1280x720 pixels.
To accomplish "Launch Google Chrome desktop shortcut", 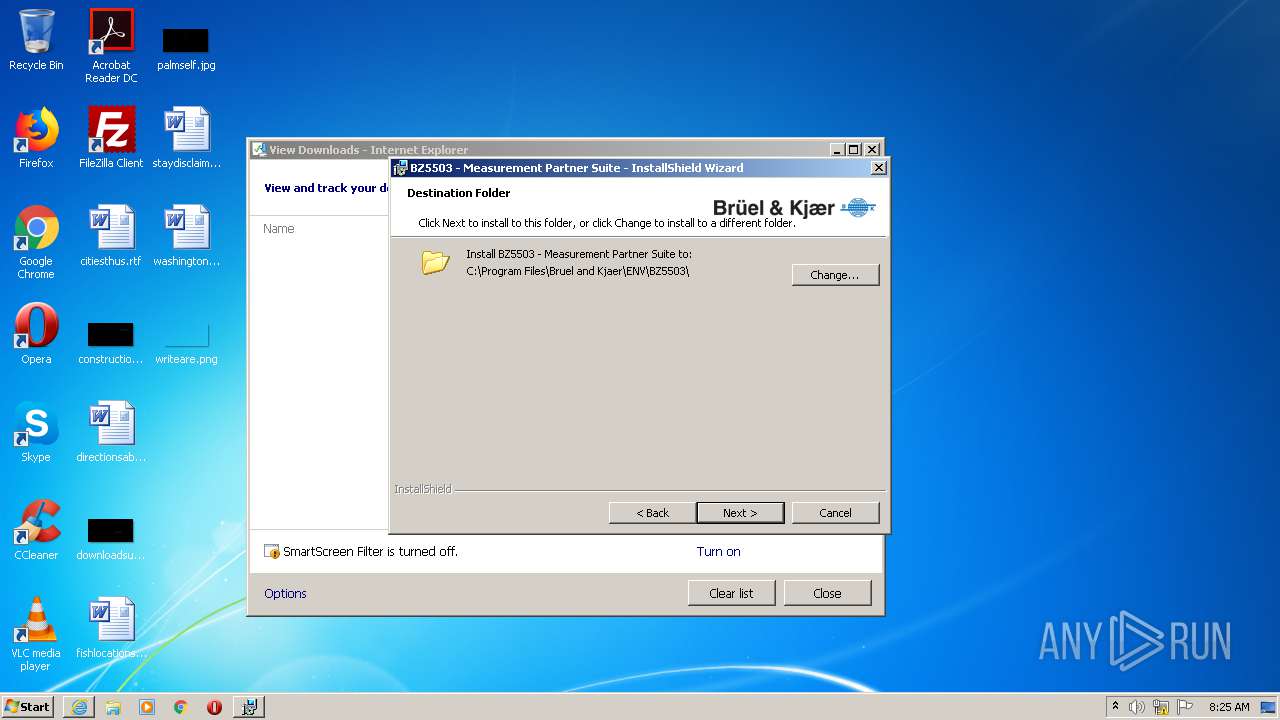I will pyautogui.click(x=36, y=242).
